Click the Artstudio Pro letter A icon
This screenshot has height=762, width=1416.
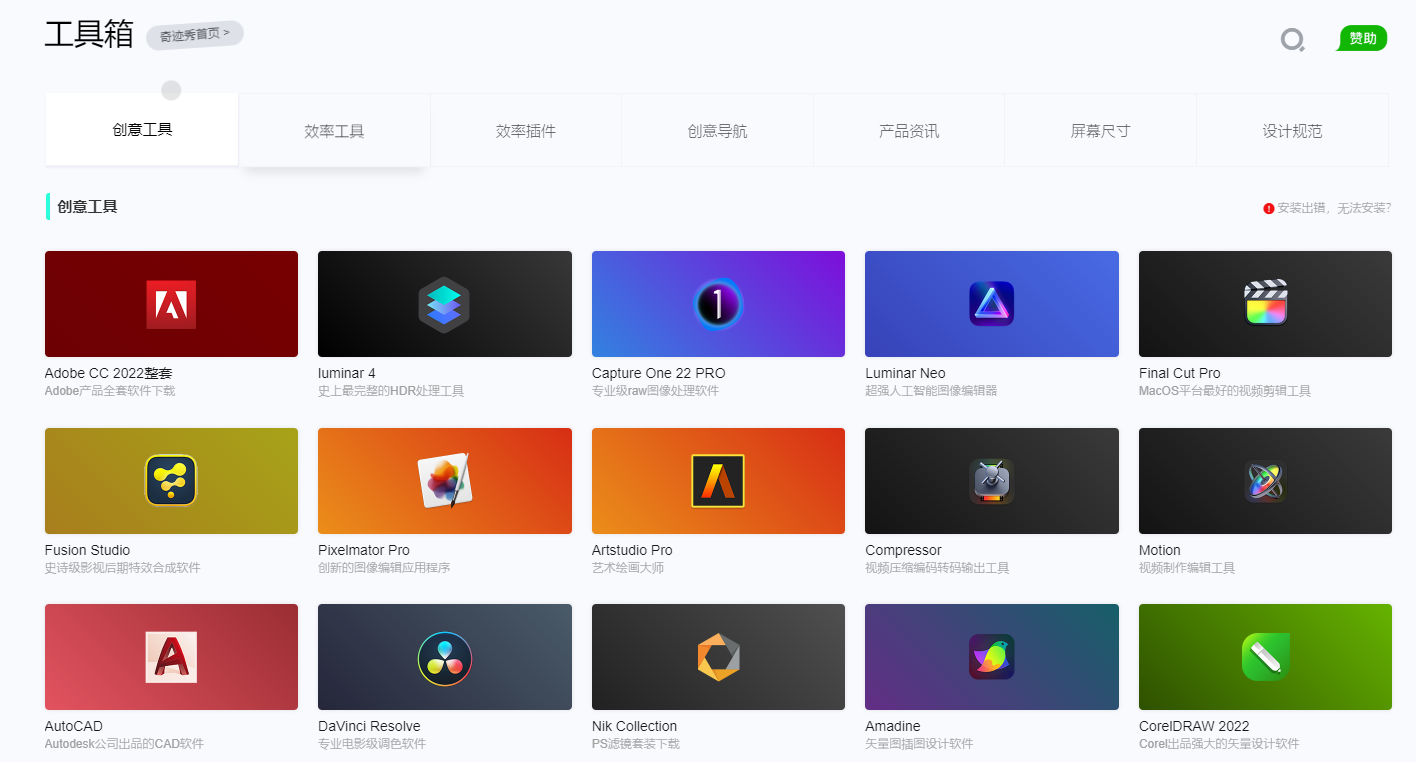pyautogui.click(x=718, y=481)
